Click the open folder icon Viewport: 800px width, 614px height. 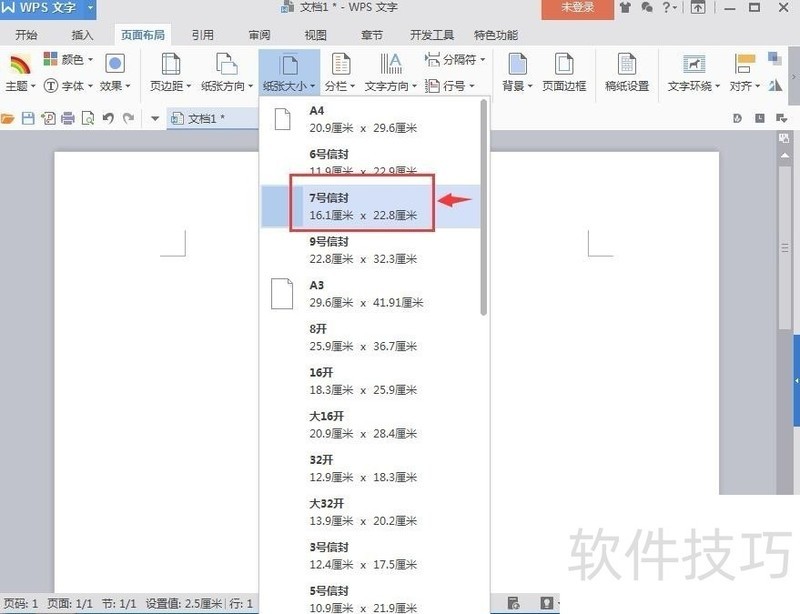(x=8, y=119)
